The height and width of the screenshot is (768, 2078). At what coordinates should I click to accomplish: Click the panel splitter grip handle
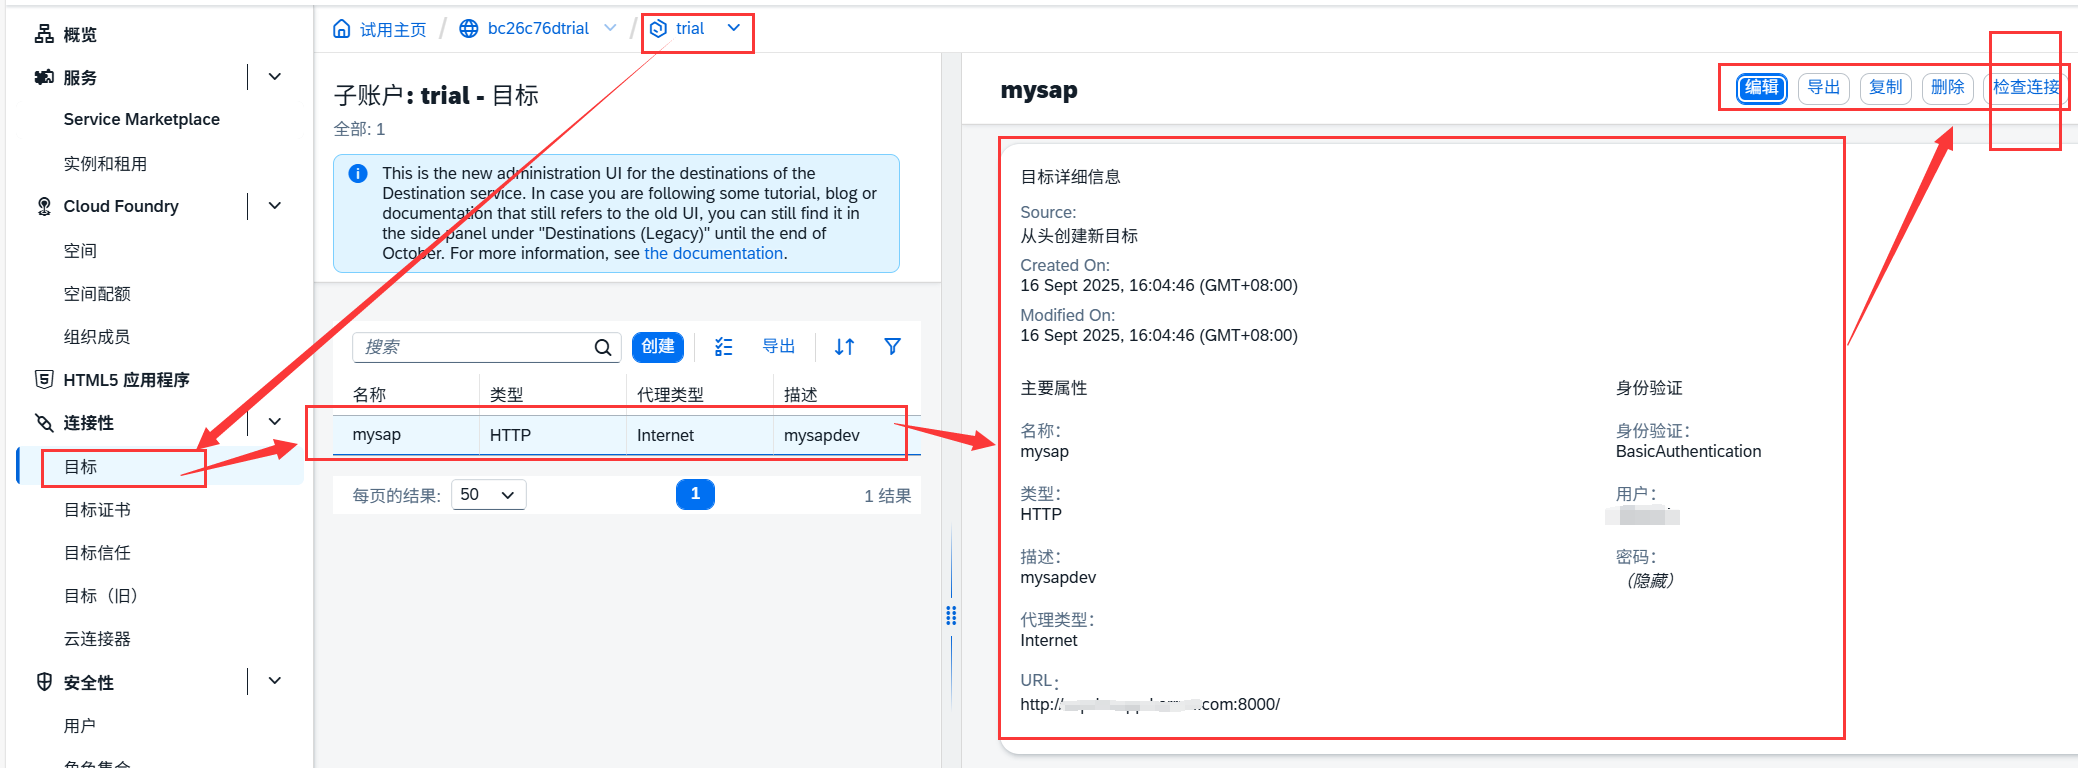951,616
